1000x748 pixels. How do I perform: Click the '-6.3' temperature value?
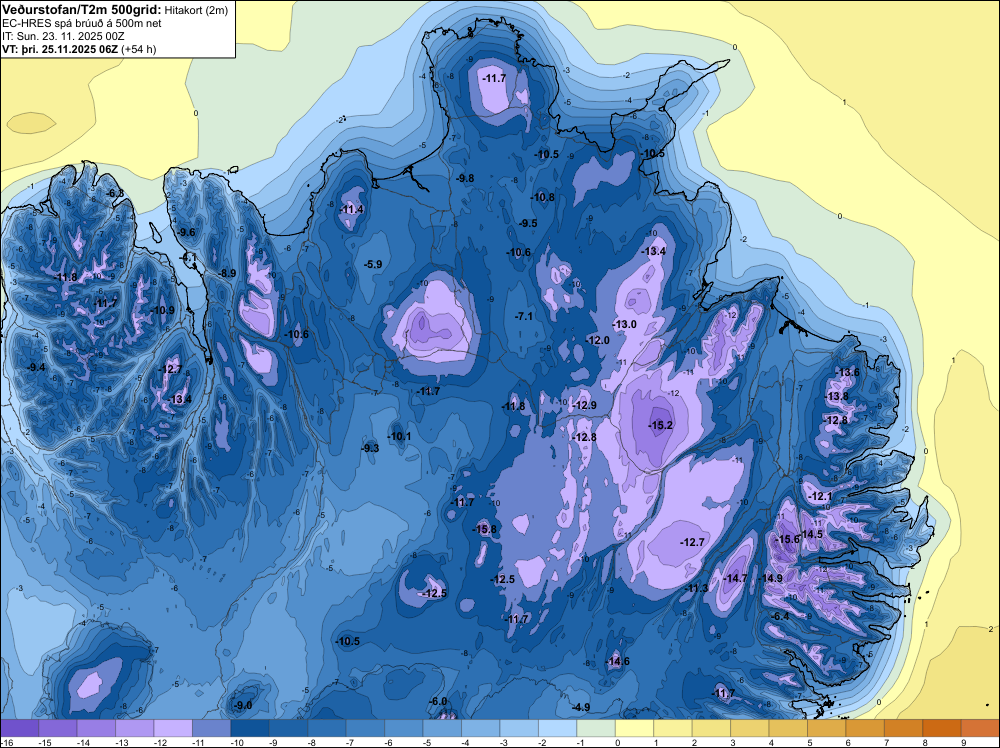115,193
